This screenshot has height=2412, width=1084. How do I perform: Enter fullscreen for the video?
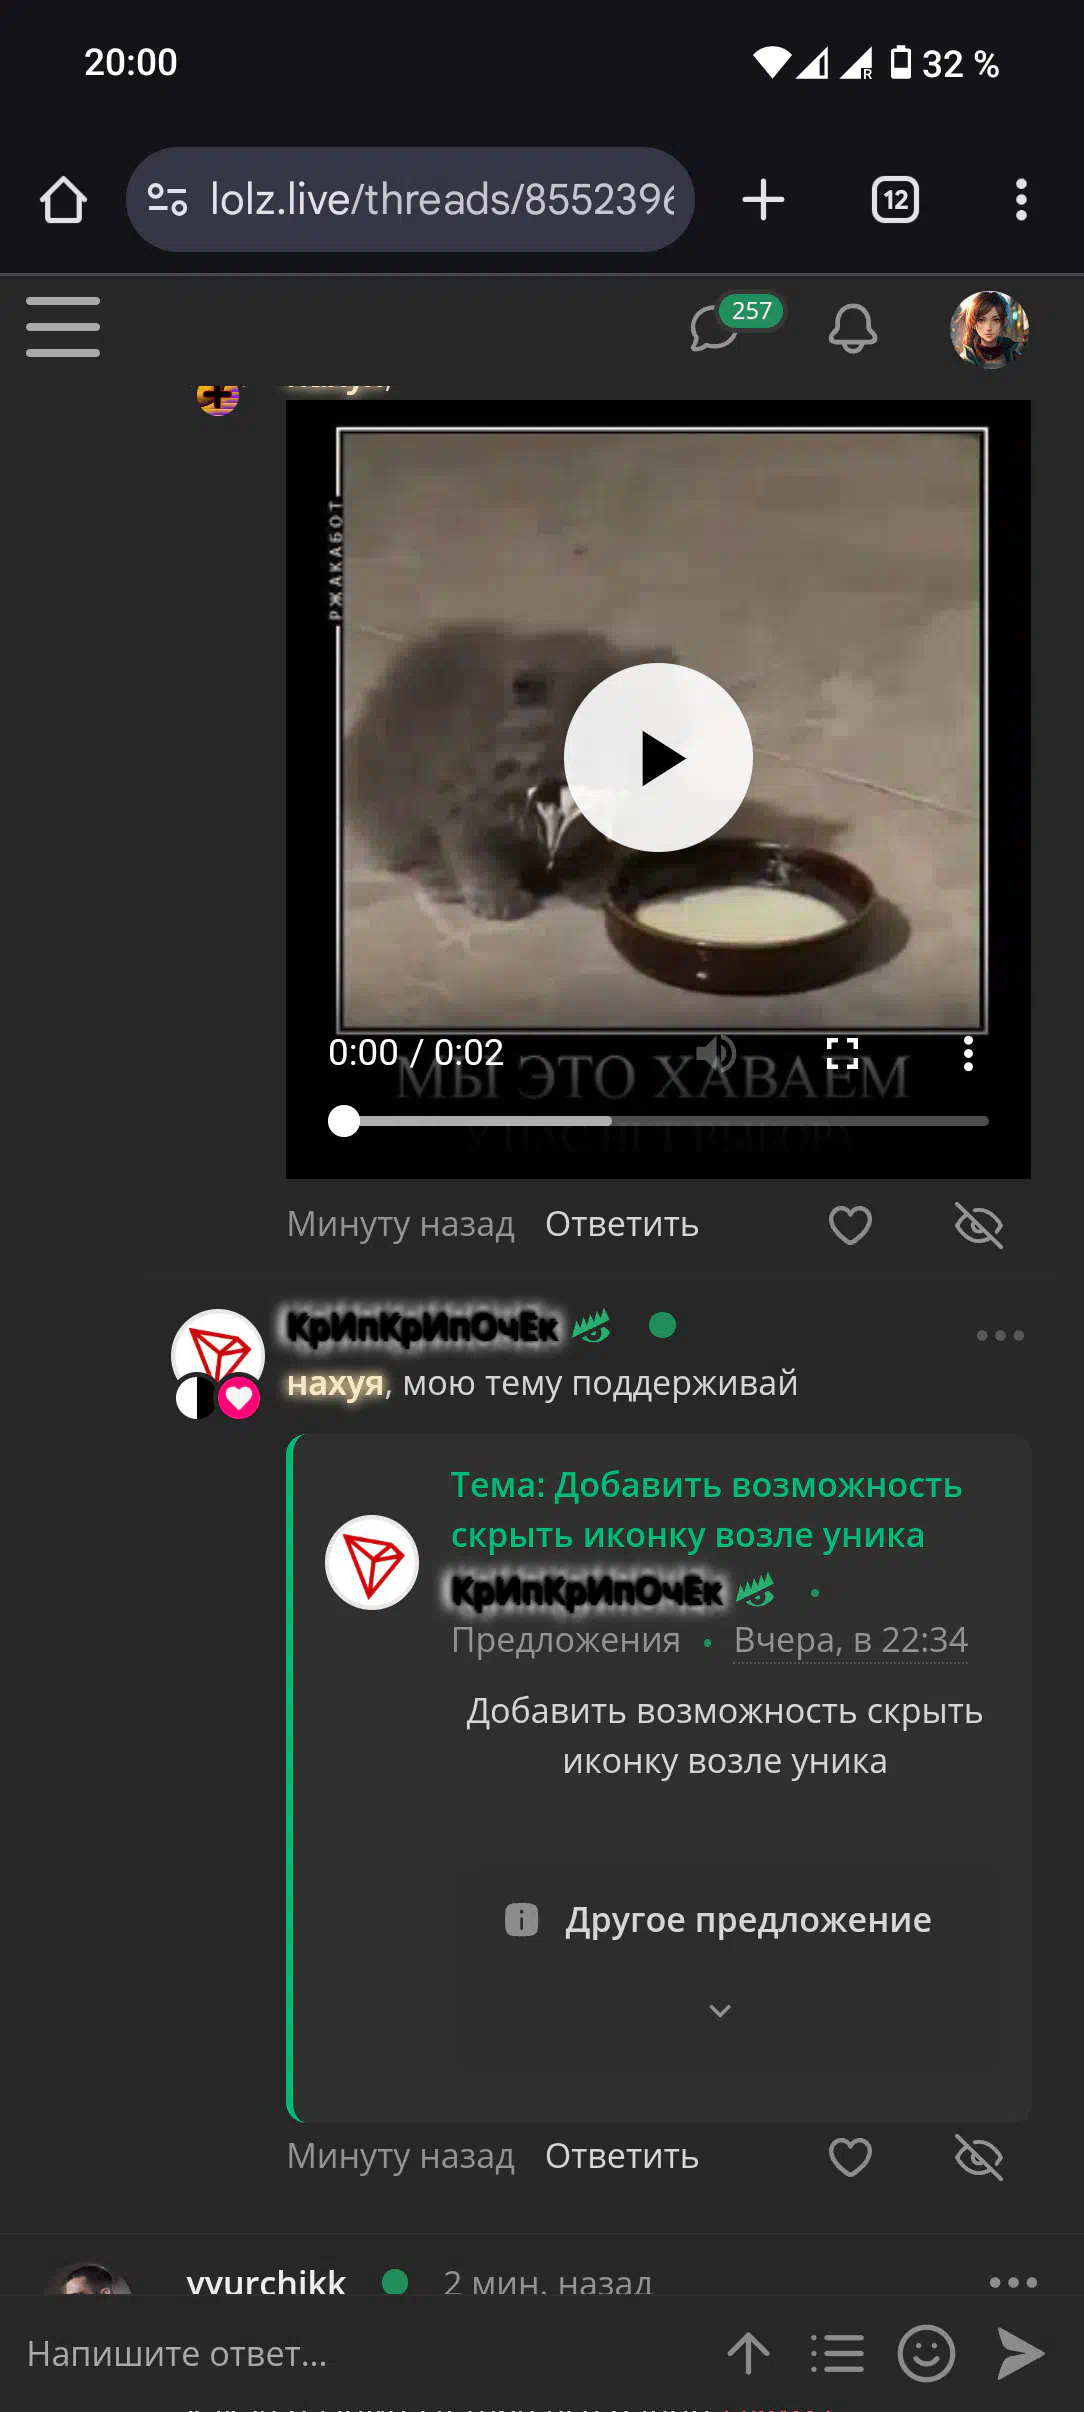[x=842, y=1053]
